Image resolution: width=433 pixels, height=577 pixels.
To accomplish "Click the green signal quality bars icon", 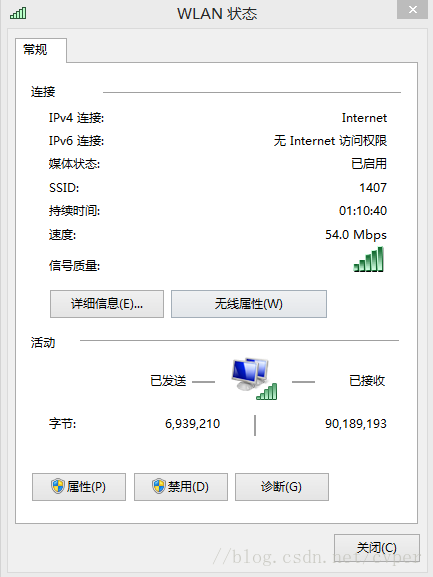I will pos(369,259).
